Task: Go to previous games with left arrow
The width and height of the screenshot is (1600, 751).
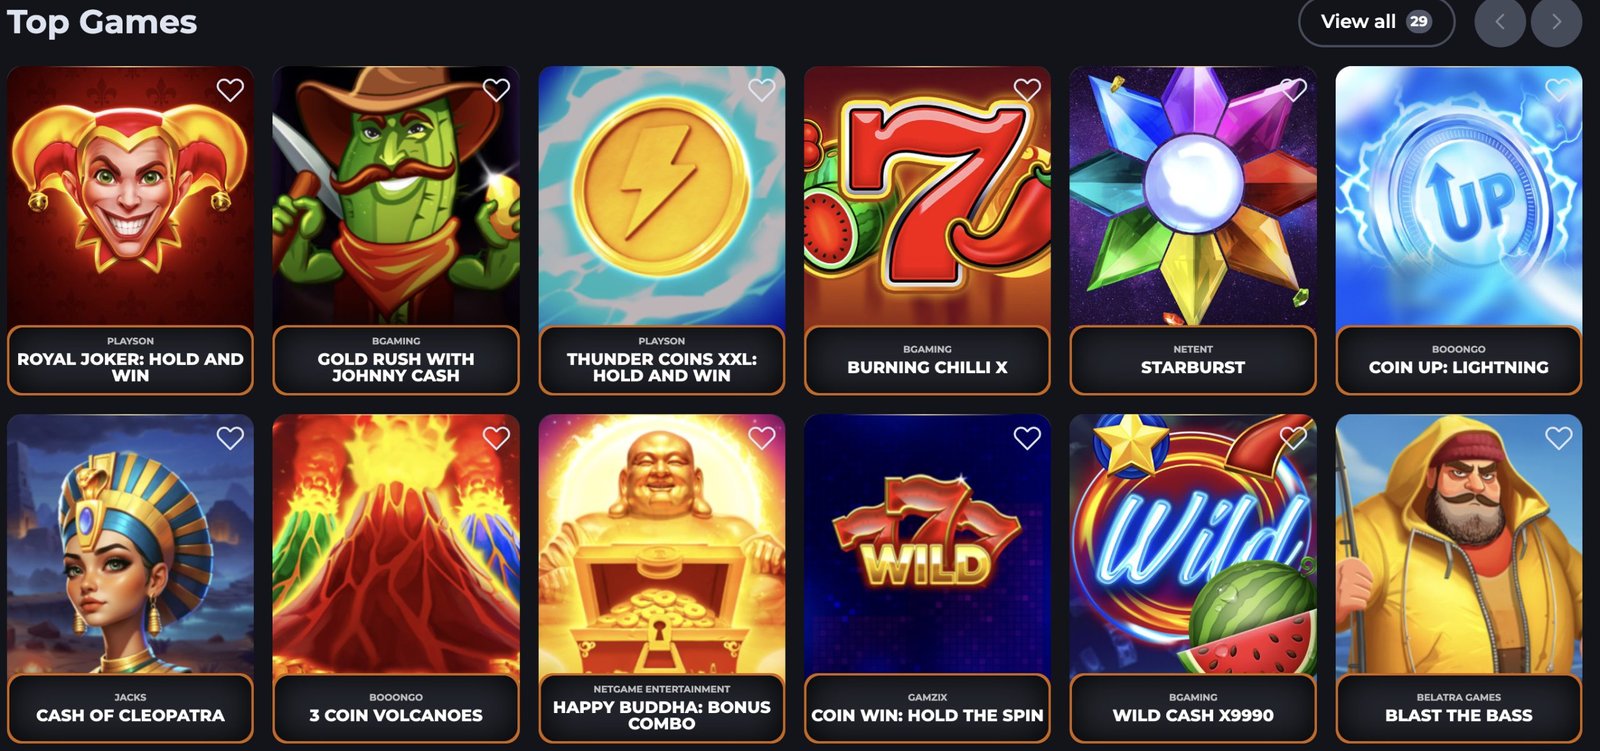Action: [x=1500, y=22]
